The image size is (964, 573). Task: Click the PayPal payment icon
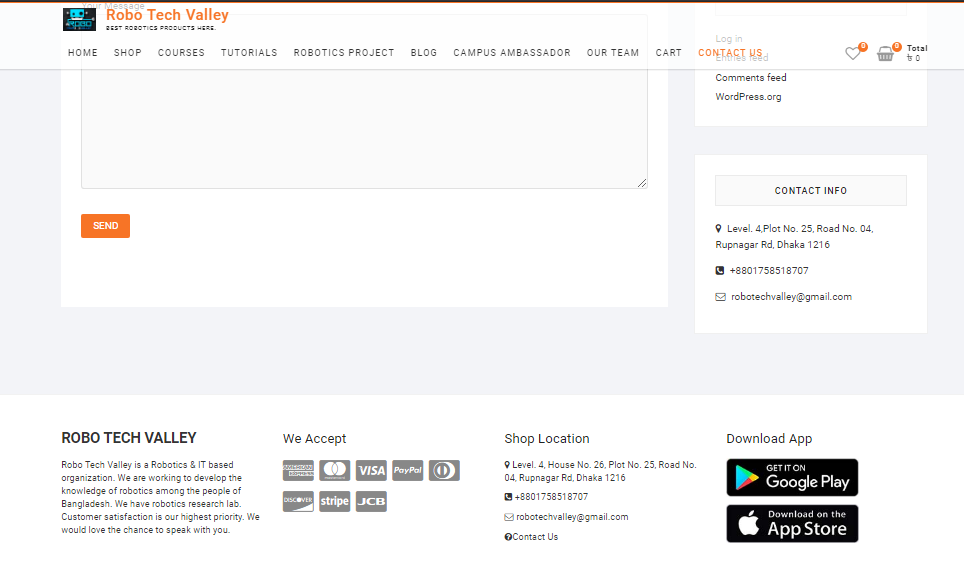point(408,470)
